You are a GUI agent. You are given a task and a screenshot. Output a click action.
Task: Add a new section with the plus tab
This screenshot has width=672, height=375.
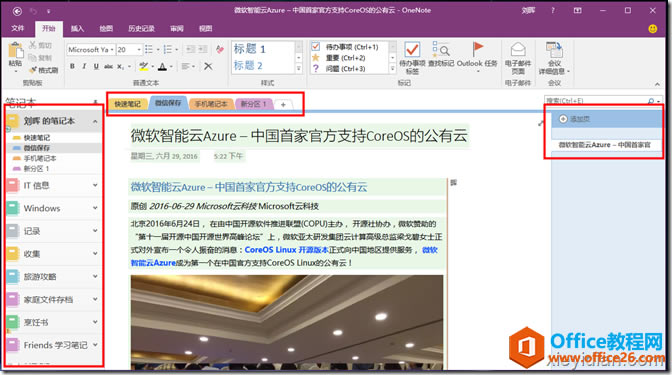283,105
